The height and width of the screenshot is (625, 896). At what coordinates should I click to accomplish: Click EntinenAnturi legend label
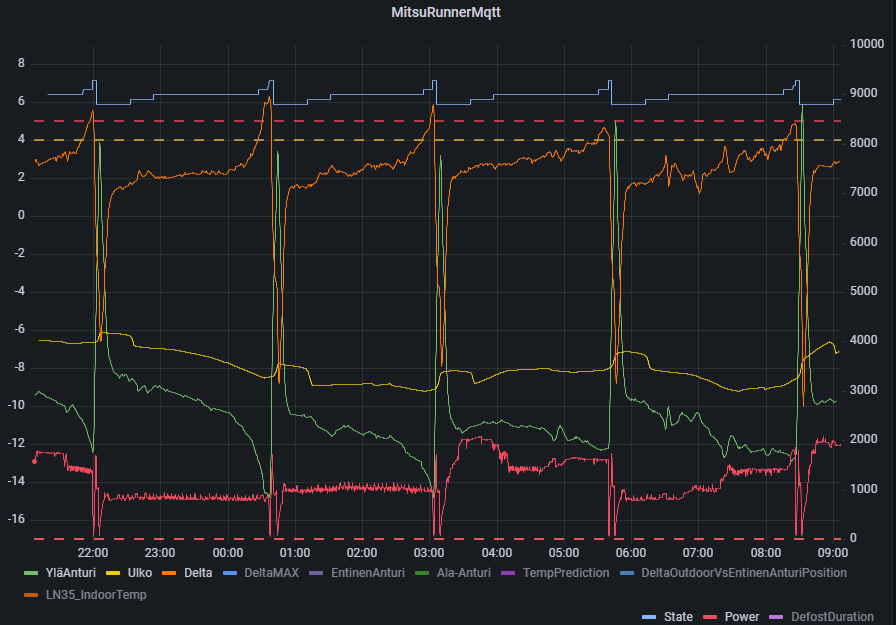[x=366, y=573]
